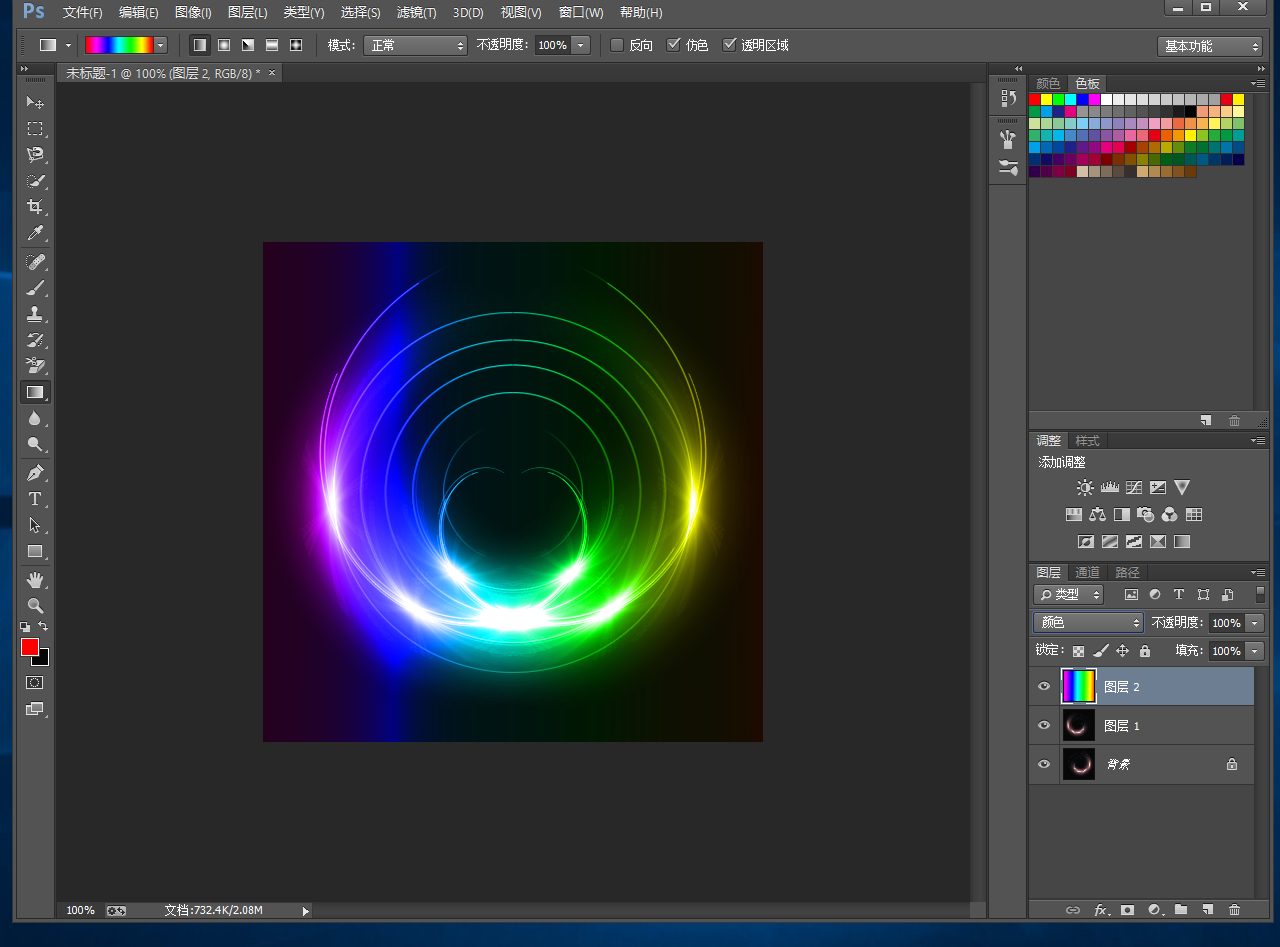Screen dimensions: 1280x947
Task: Switch to the 路径 tab
Action: 1127,572
